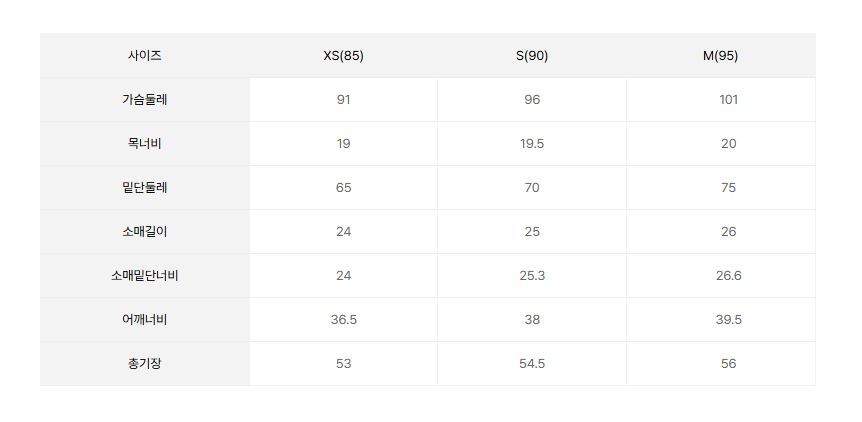Click chest value 101 for M

[x=728, y=100]
